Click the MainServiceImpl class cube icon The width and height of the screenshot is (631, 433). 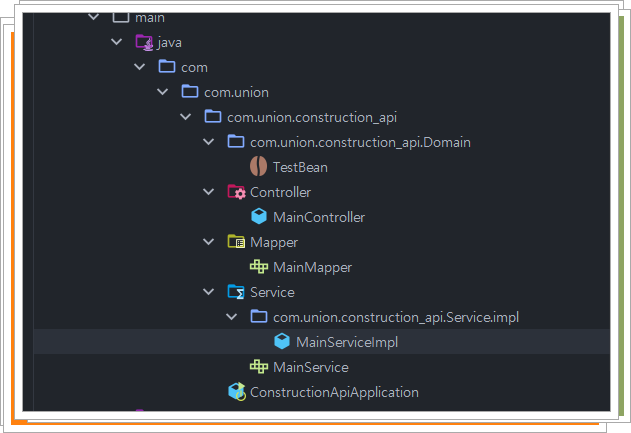(282, 341)
